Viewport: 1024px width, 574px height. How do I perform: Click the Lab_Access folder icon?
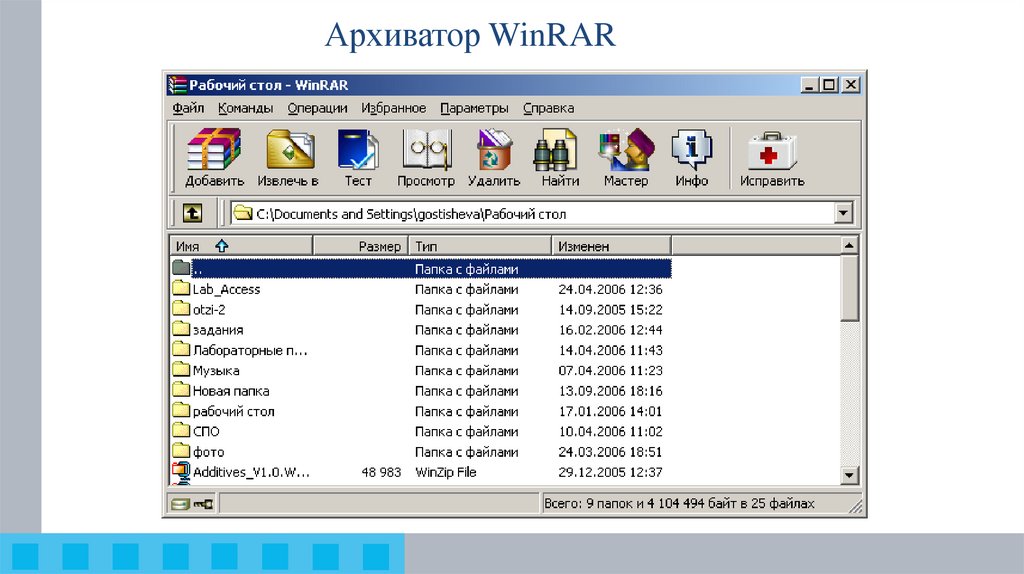coord(181,288)
